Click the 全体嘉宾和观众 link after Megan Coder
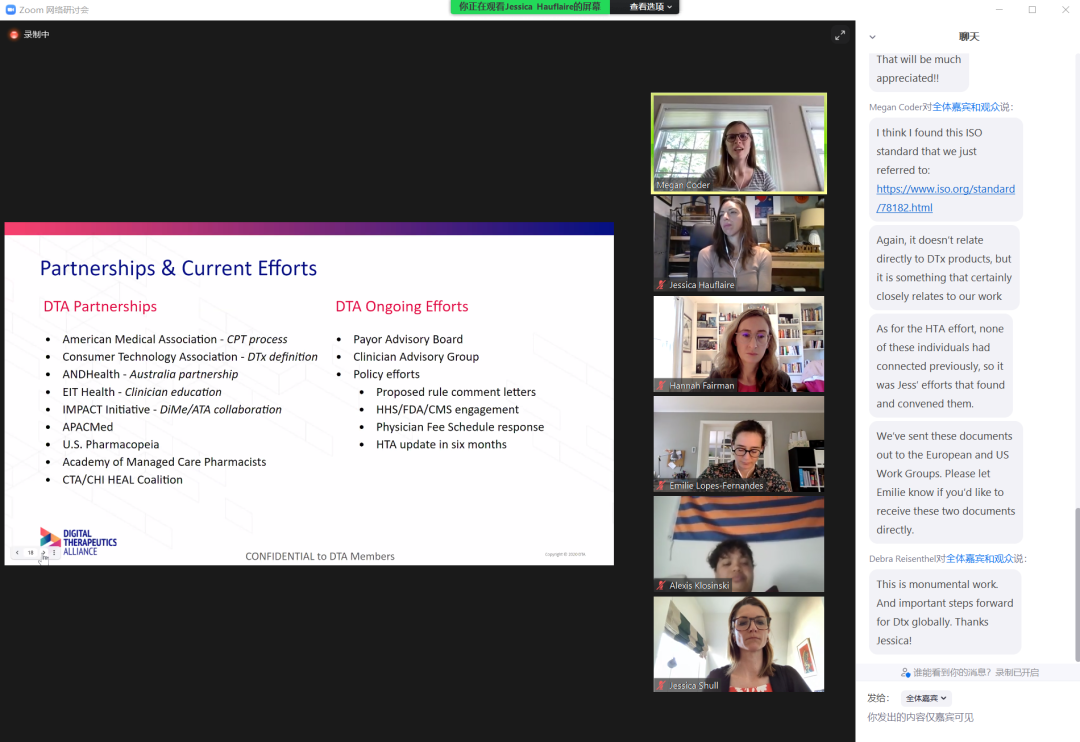The width and height of the screenshot is (1080, 742). click(x=966, y=107)
